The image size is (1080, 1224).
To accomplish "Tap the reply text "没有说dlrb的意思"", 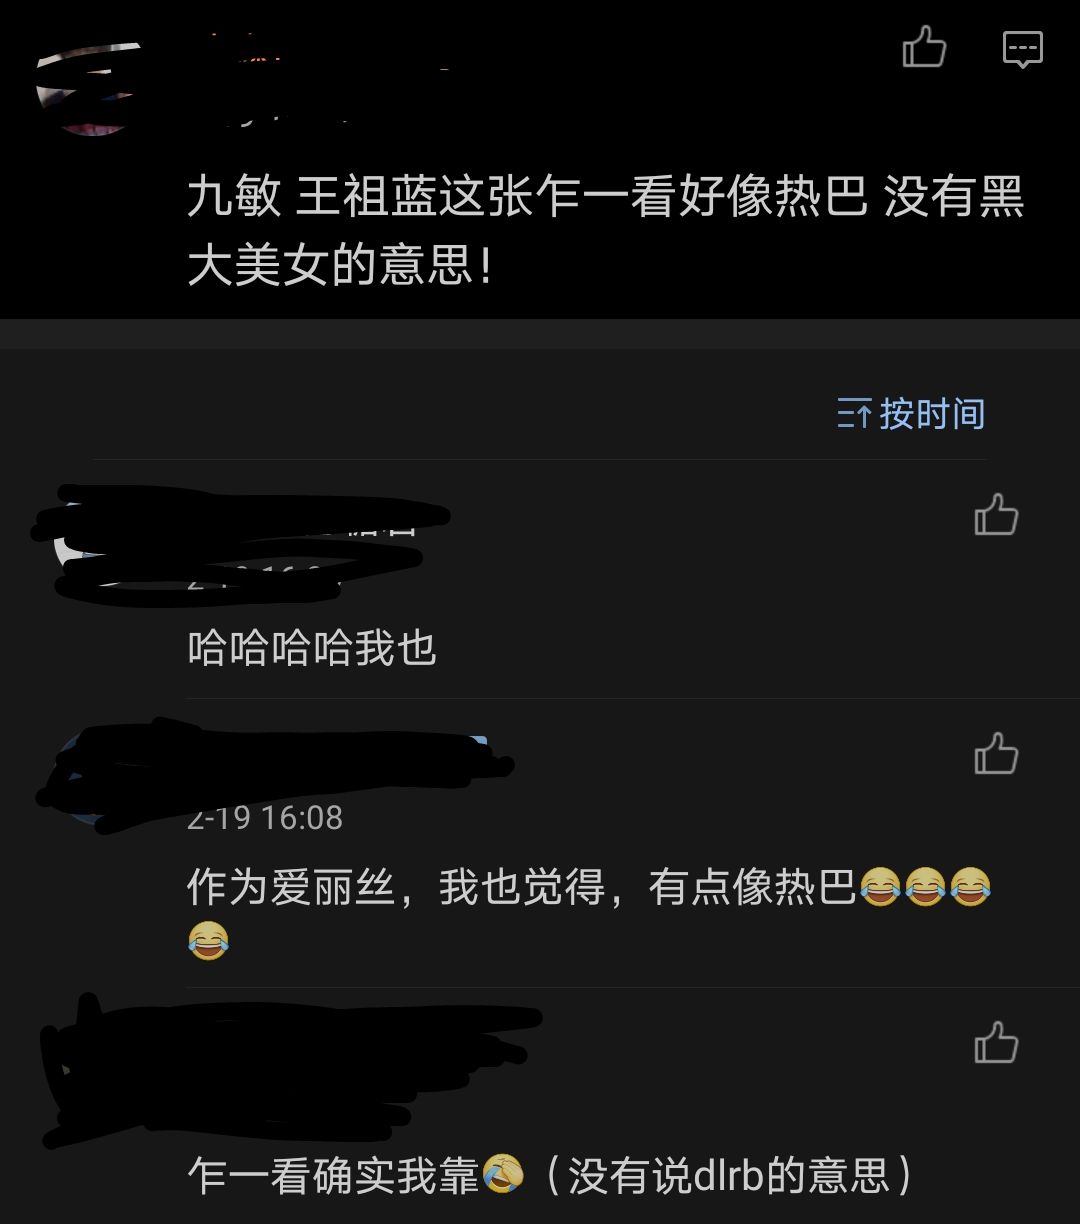I will click(729, 1175).
